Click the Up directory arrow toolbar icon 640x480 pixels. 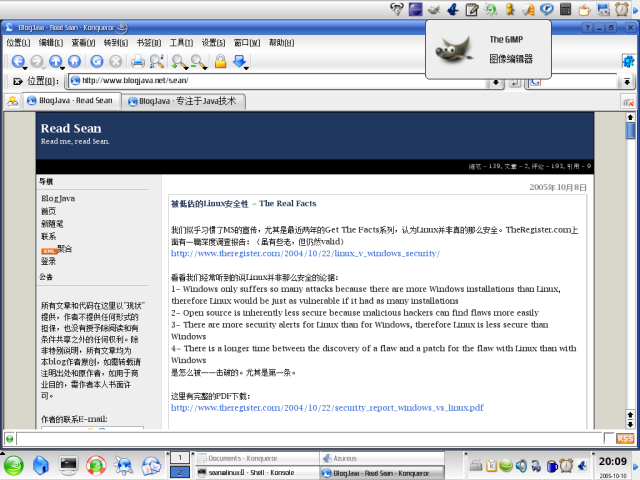[55, 61]
